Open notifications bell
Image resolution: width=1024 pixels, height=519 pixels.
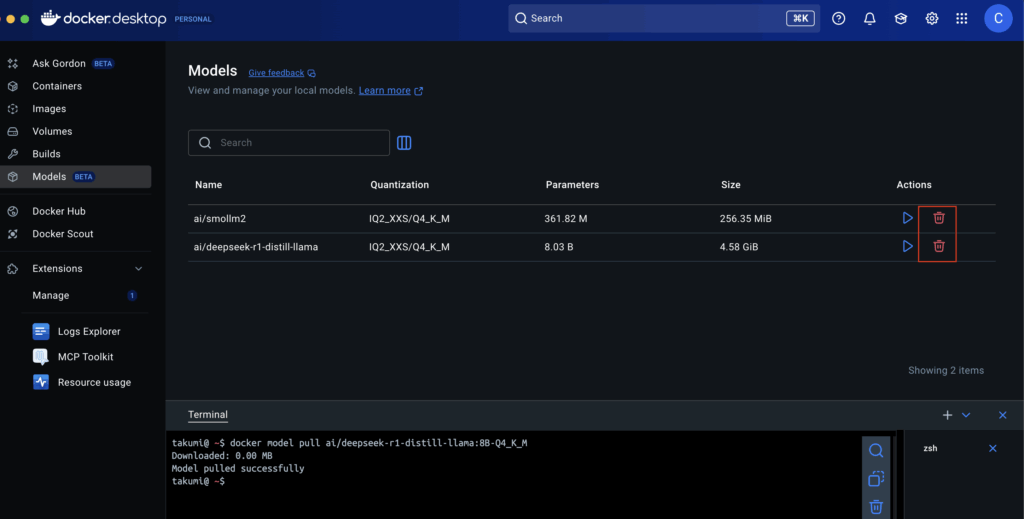tap(869, 18)
